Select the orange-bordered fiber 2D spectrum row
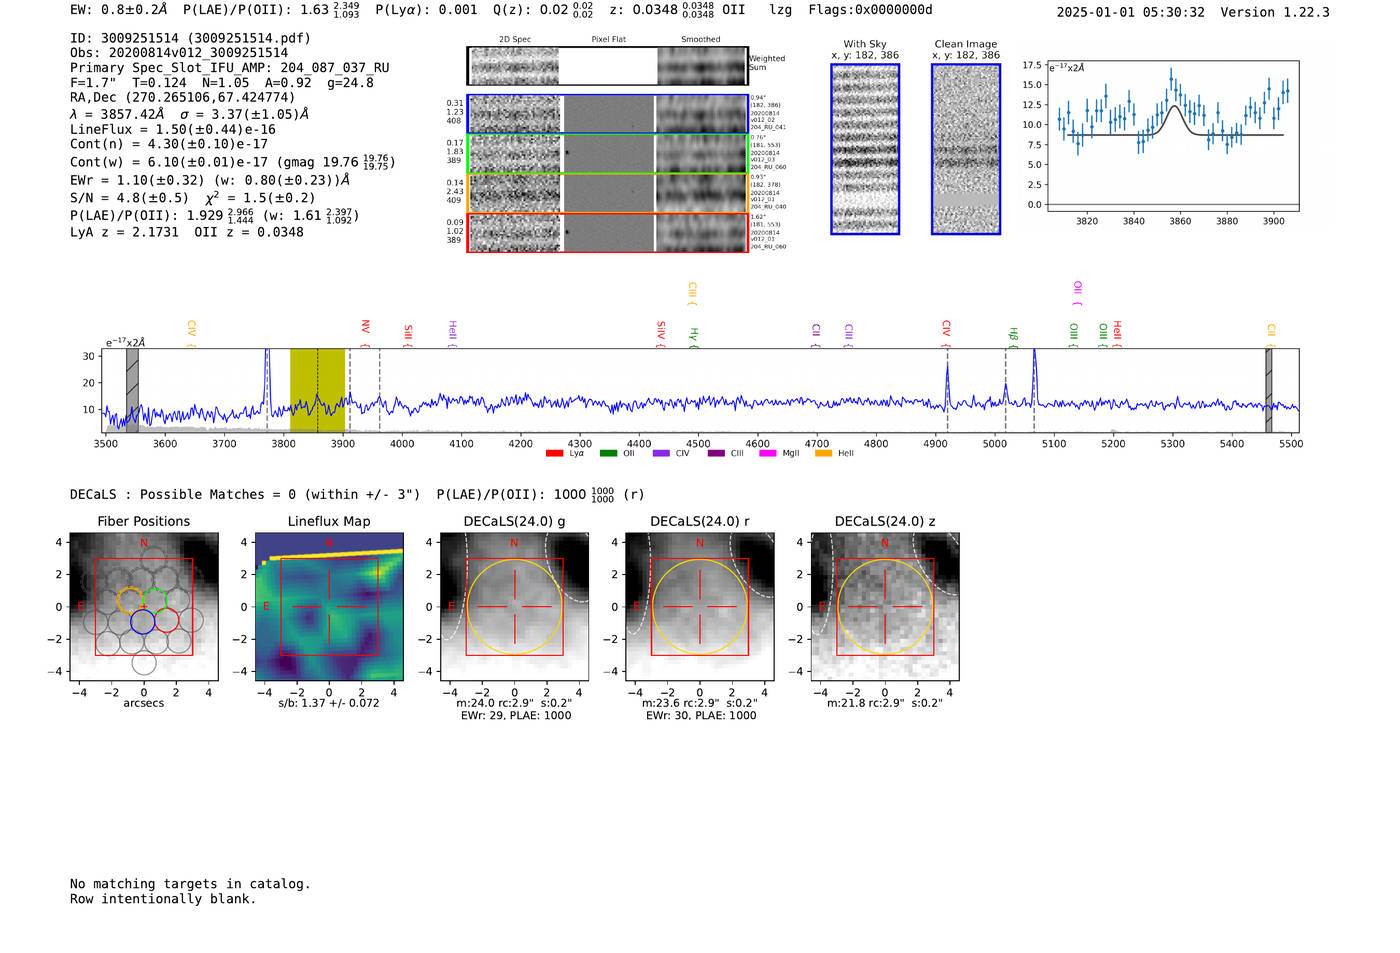Screen dimensions: 1400x953 [608, 193]
